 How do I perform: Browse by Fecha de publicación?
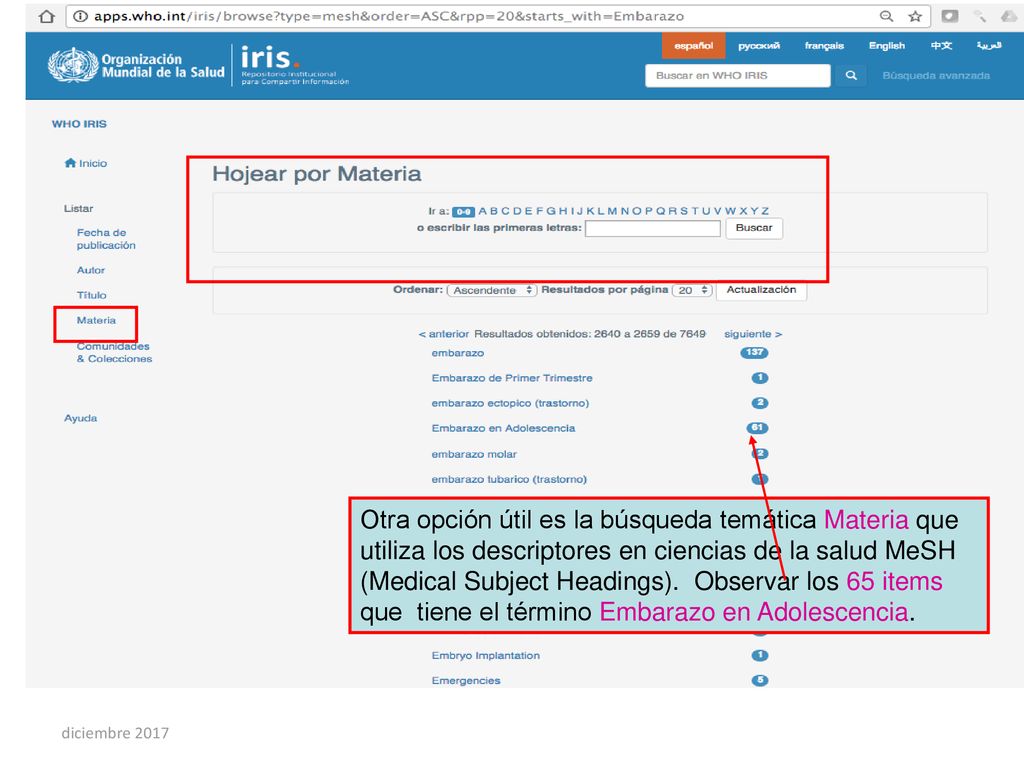click(x=106, y=239)
